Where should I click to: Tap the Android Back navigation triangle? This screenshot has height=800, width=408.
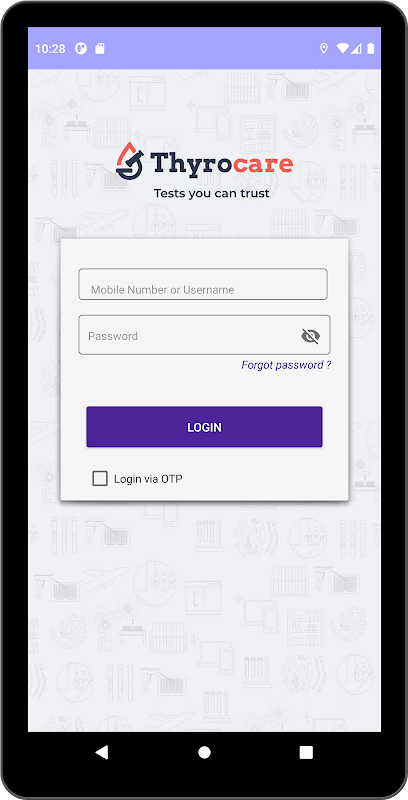point(102,752)
